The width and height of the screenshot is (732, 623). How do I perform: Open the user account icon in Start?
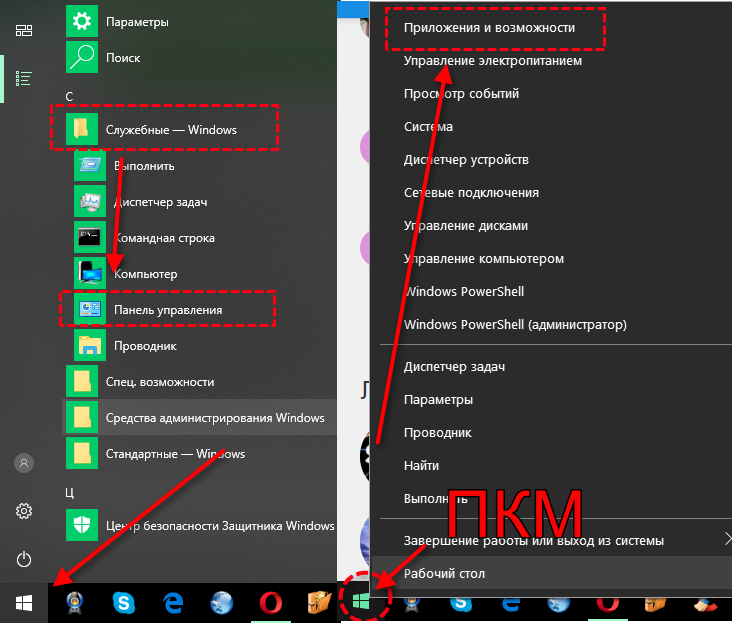pos(24,463)
